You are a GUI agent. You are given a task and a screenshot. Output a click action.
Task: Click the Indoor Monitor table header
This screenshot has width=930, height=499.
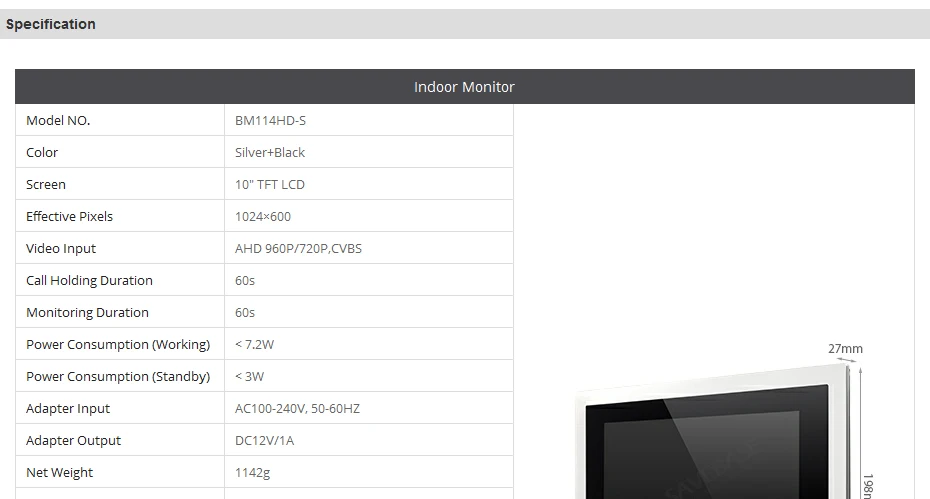click(x=464, y=87)
